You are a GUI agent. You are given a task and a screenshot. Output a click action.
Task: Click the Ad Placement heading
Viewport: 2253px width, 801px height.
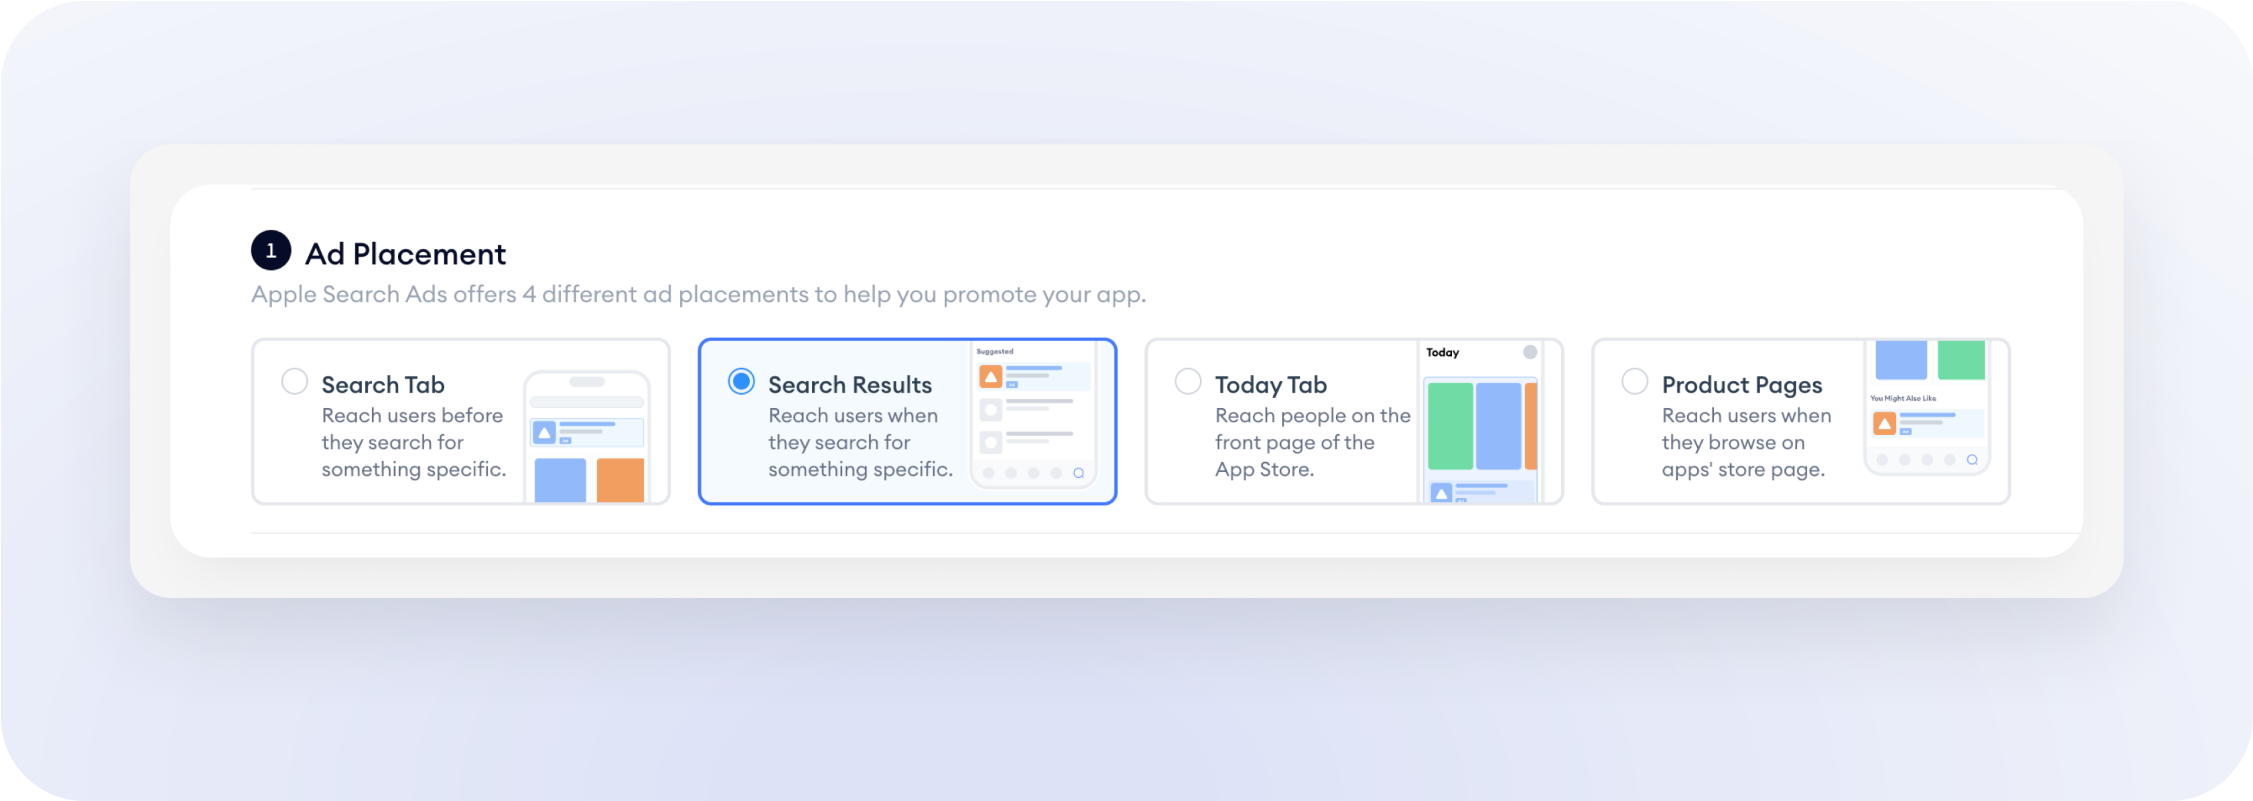click(x=405, y=254)
